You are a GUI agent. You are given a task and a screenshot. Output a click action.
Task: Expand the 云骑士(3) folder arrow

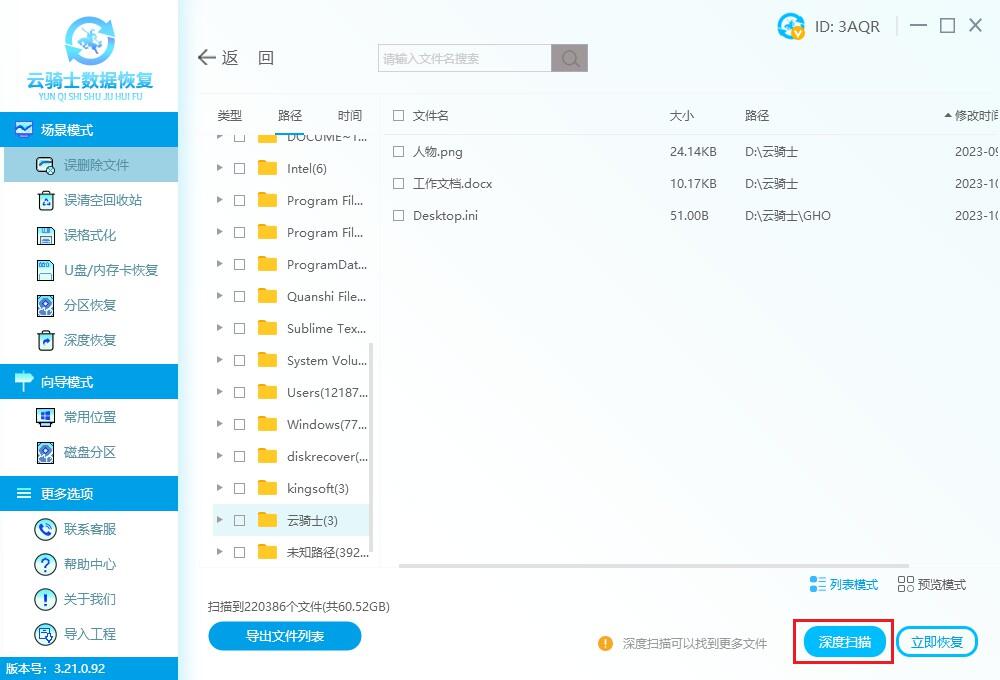pyautogui.click(x=219, y=520)
